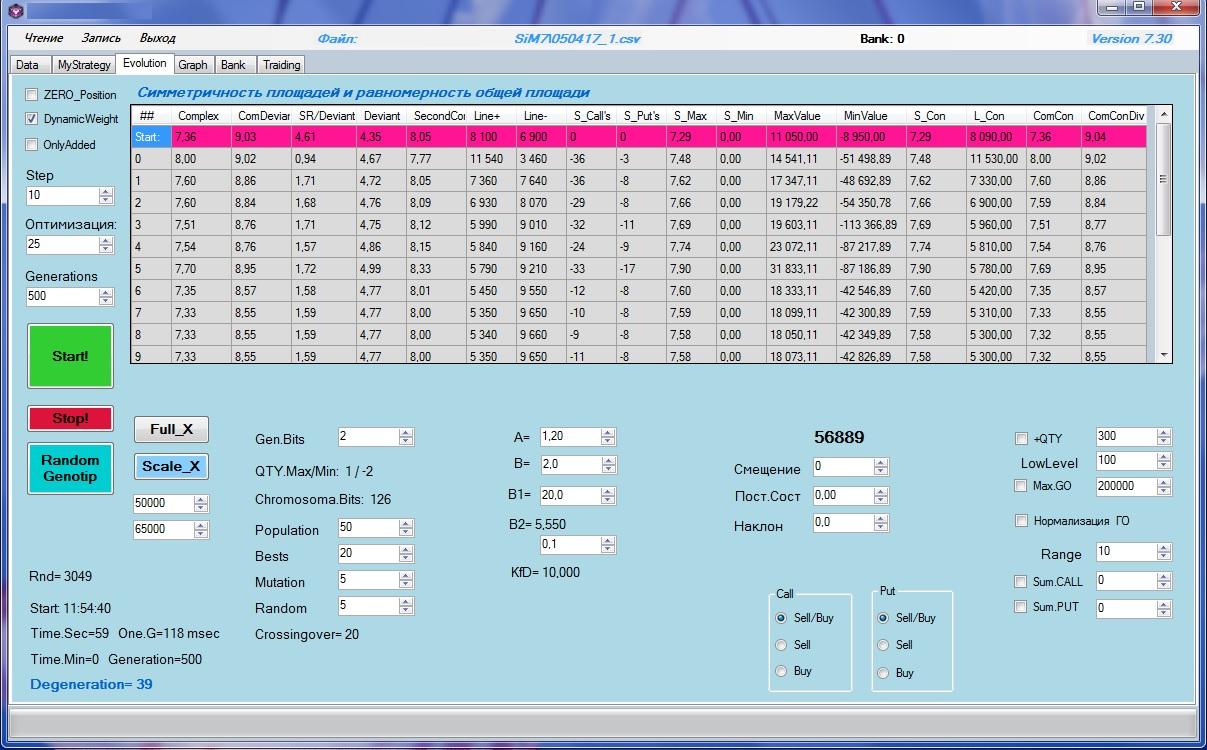Decrease the Mutation spinner value

(406, 585)
